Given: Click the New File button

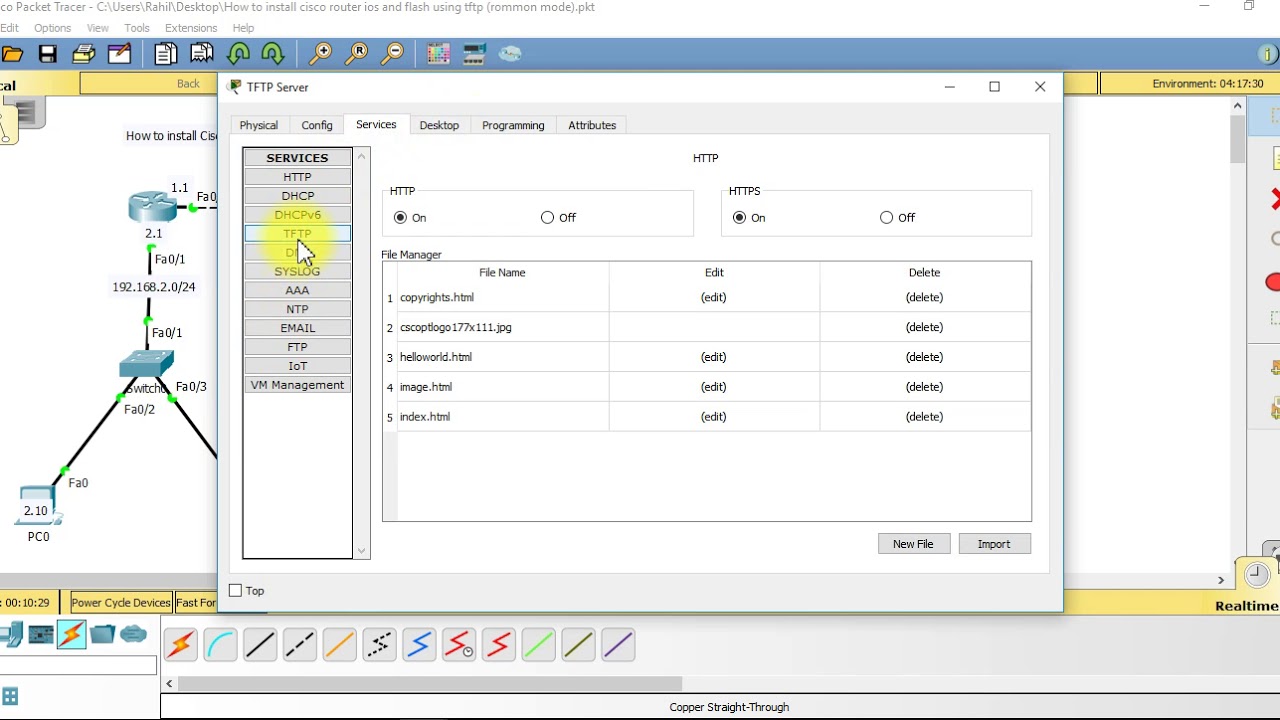Looking at the screenshot, I should coord(913,544).
